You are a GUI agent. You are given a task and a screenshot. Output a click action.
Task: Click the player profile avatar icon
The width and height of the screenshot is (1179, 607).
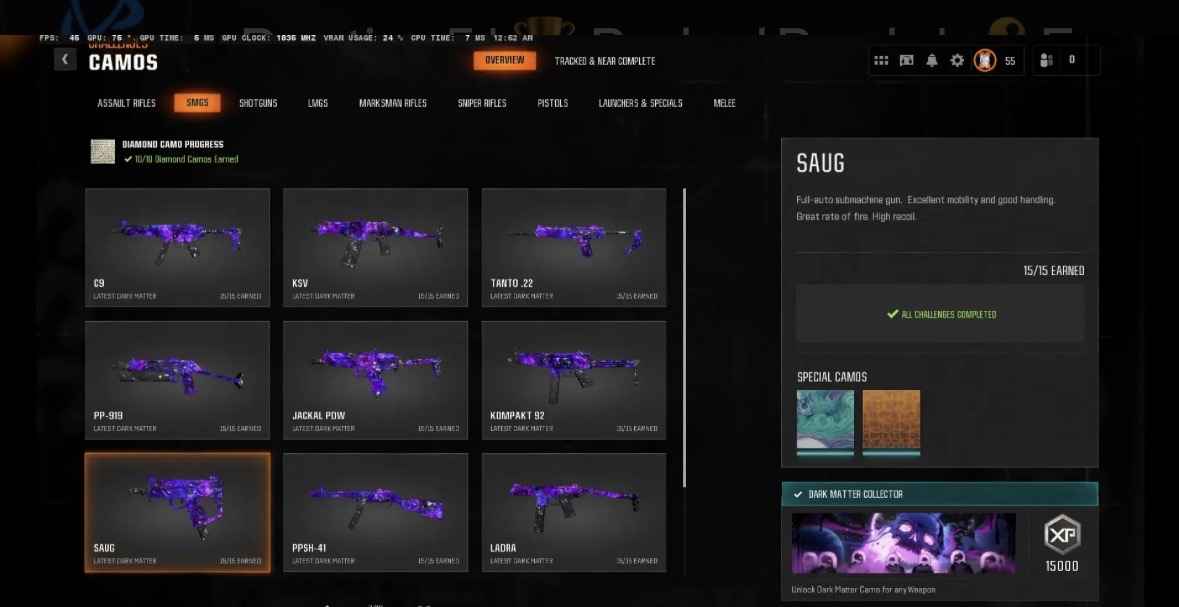tap(985, 61)
